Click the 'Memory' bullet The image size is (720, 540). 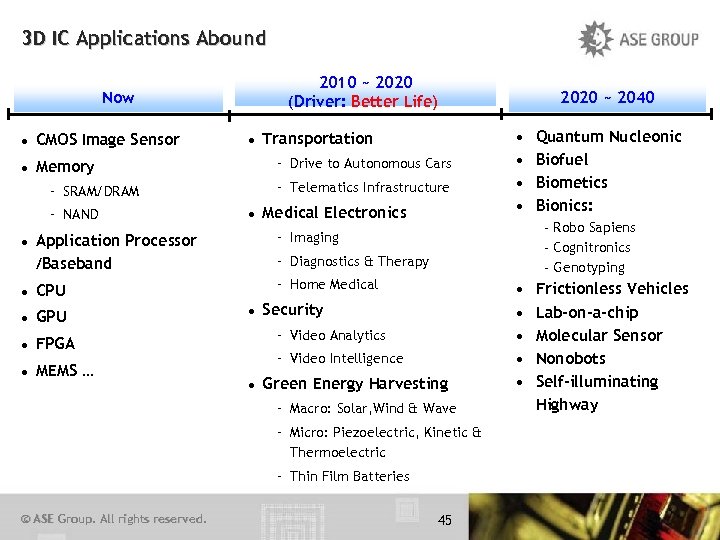(x=65, y=167)
